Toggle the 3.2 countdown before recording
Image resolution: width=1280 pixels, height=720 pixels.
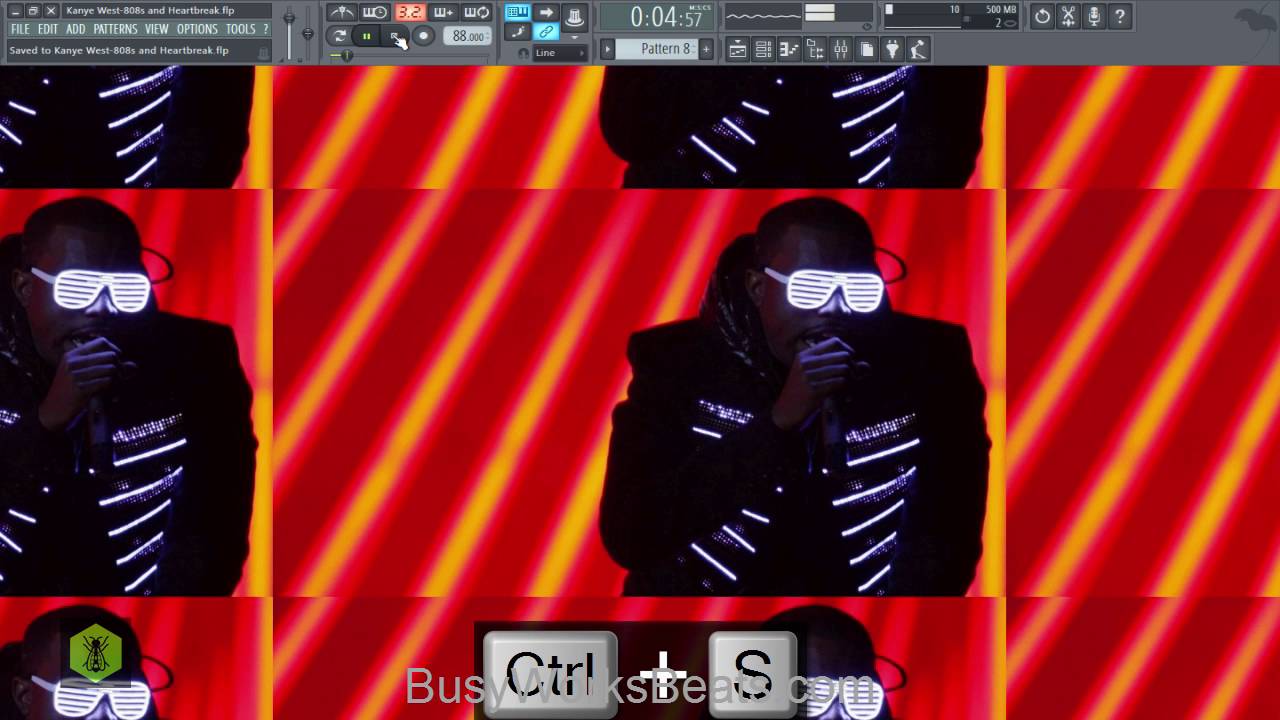[x=409, y=13]
